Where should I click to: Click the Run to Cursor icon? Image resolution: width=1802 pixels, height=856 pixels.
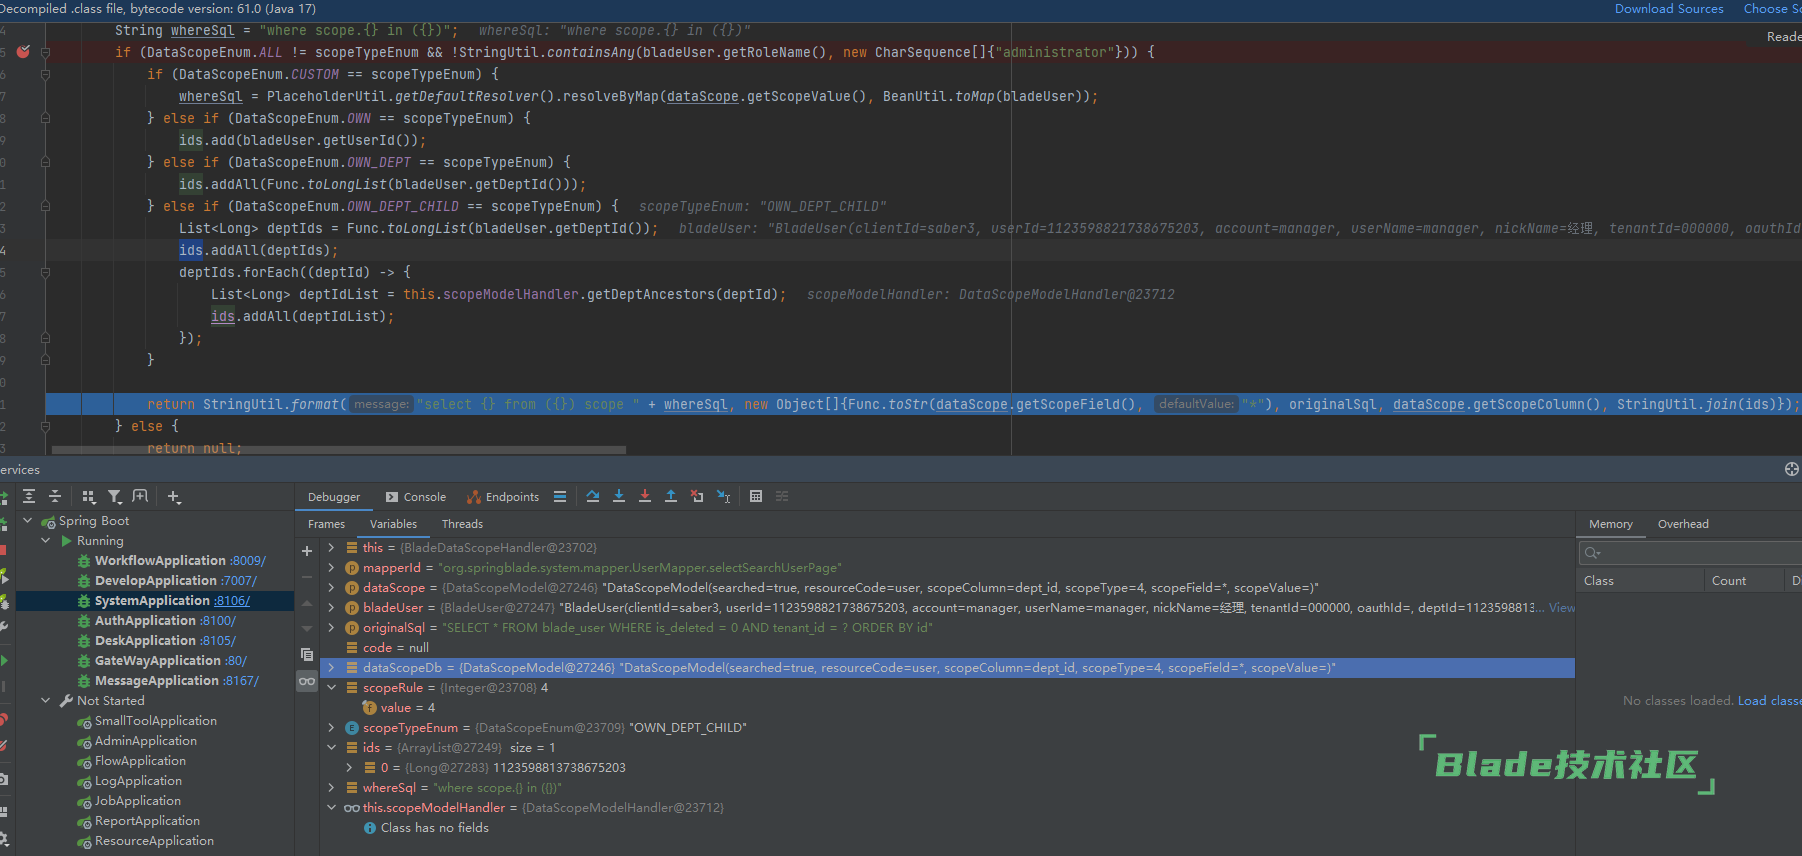point(724,496)
